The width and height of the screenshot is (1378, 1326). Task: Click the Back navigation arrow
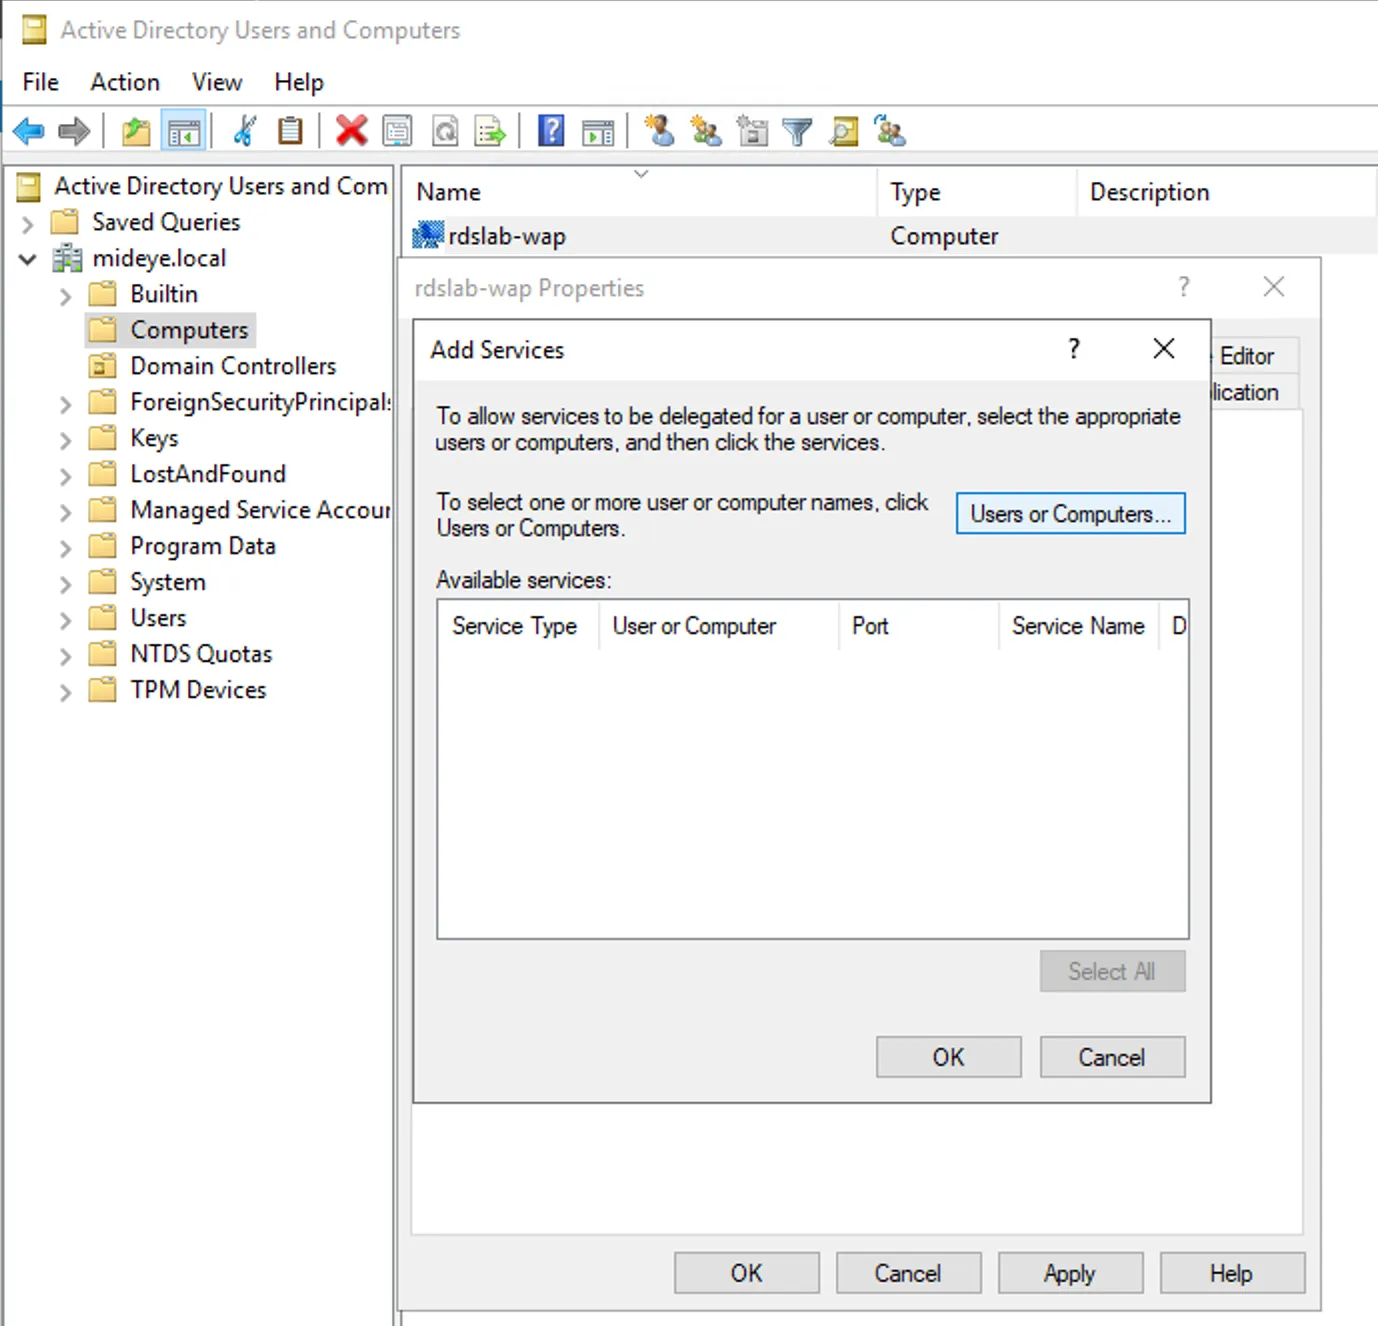point(28,130)
